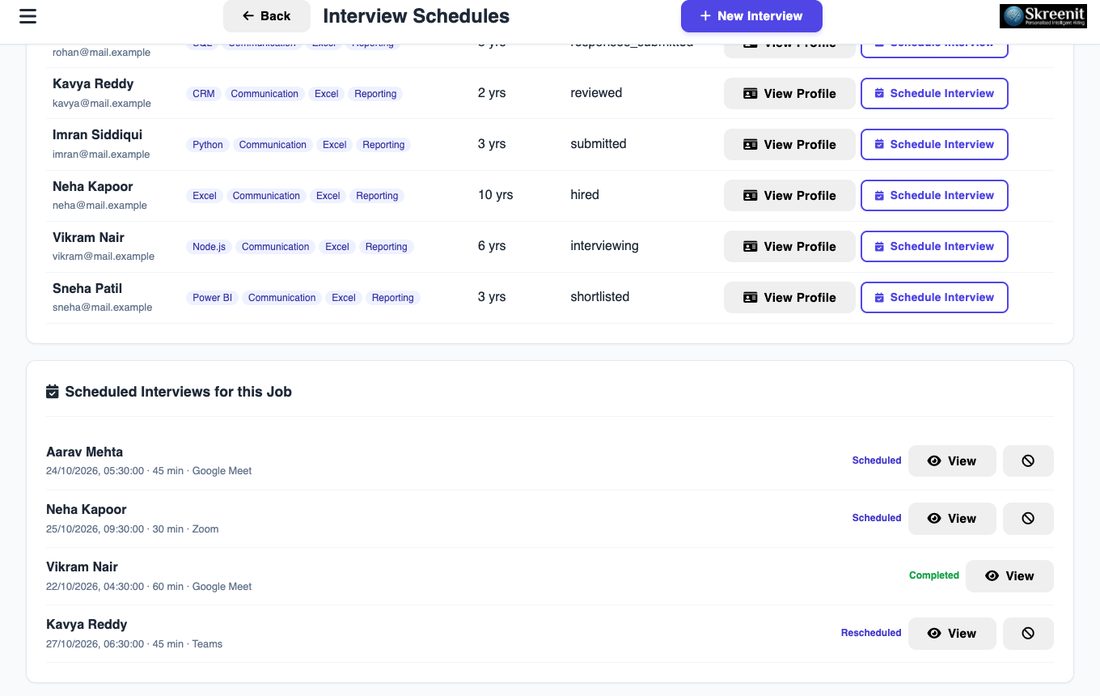Click the email neha@mail.example
This screenshot has width=1100, height=696.
point(100,206)
